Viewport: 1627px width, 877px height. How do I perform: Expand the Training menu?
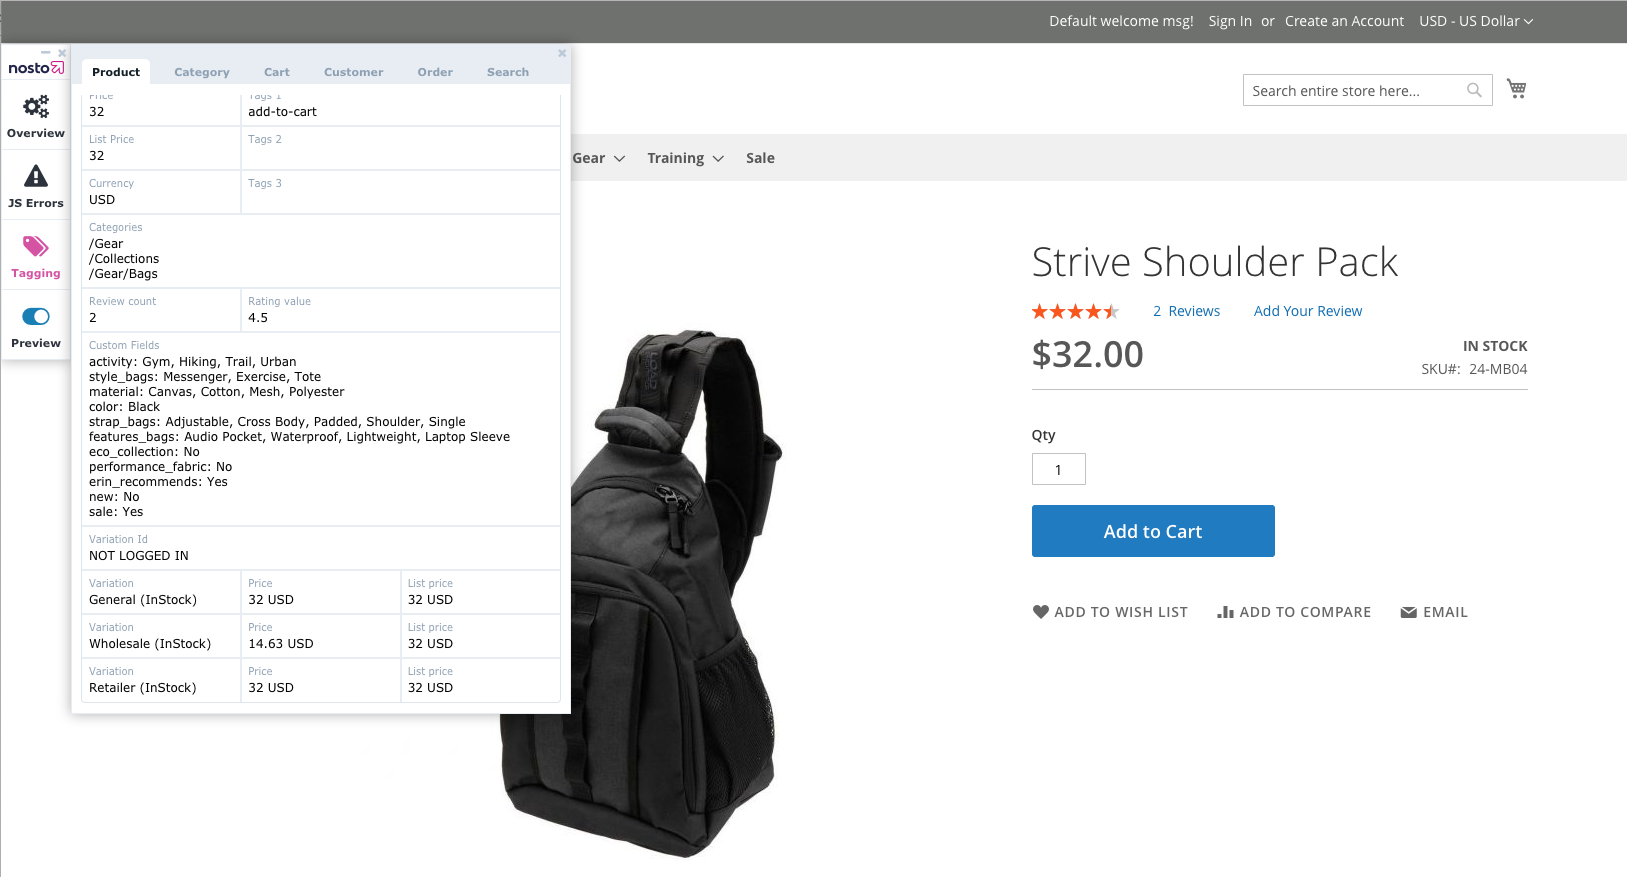click(x=685, y=158)
